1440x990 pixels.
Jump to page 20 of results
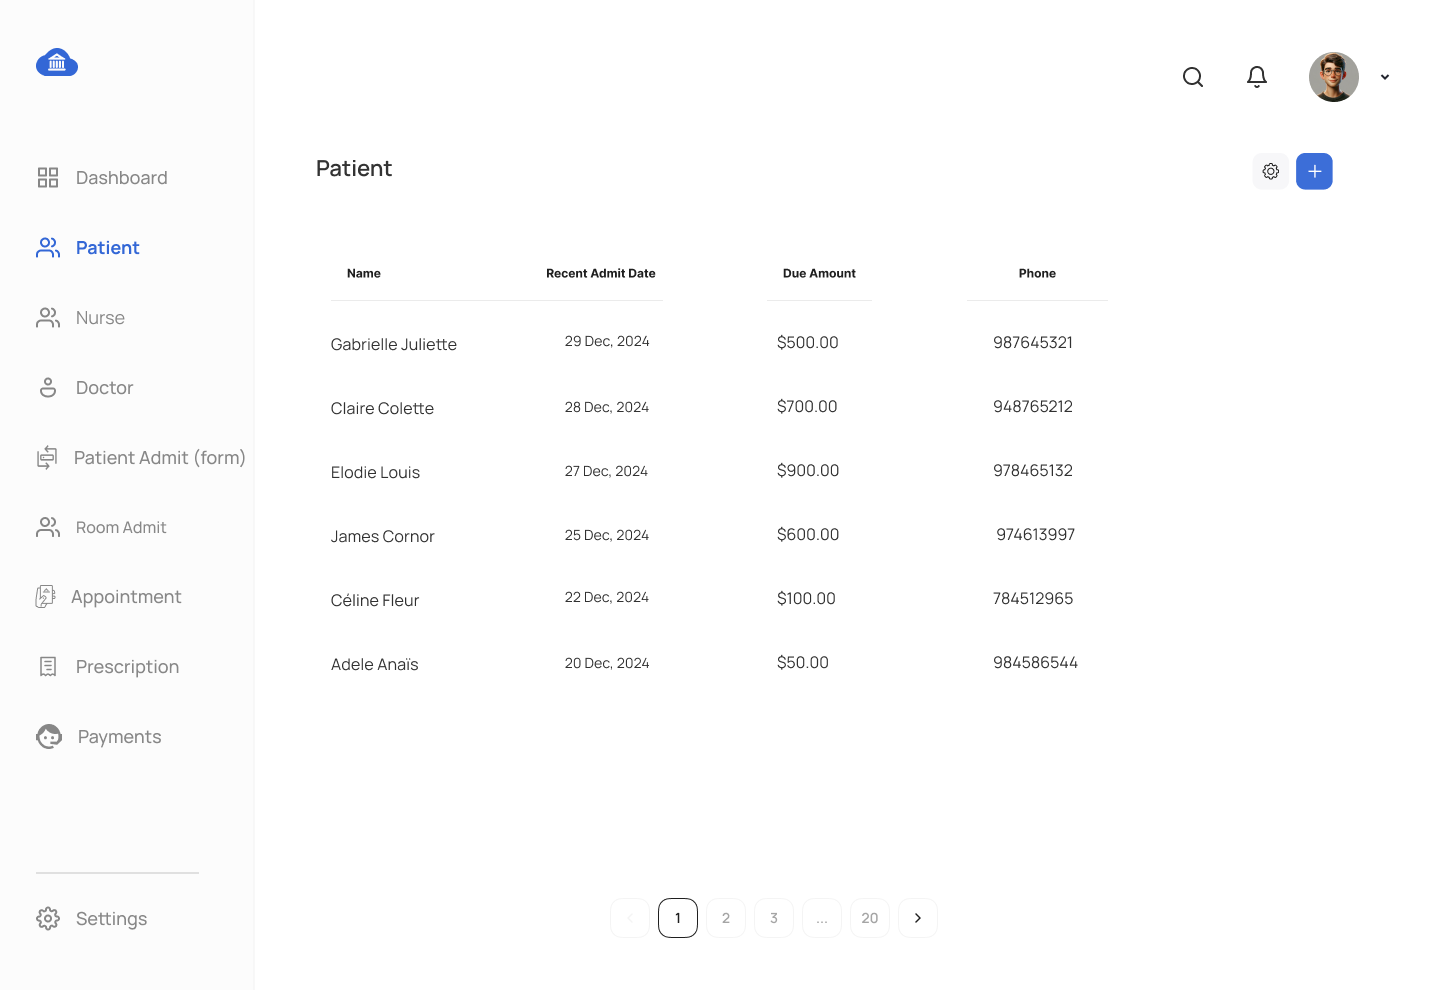pos(870,918)
